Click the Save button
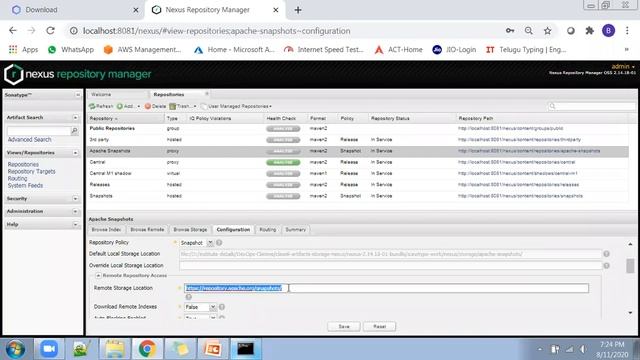The image size is (640, 360). point(344,327)
